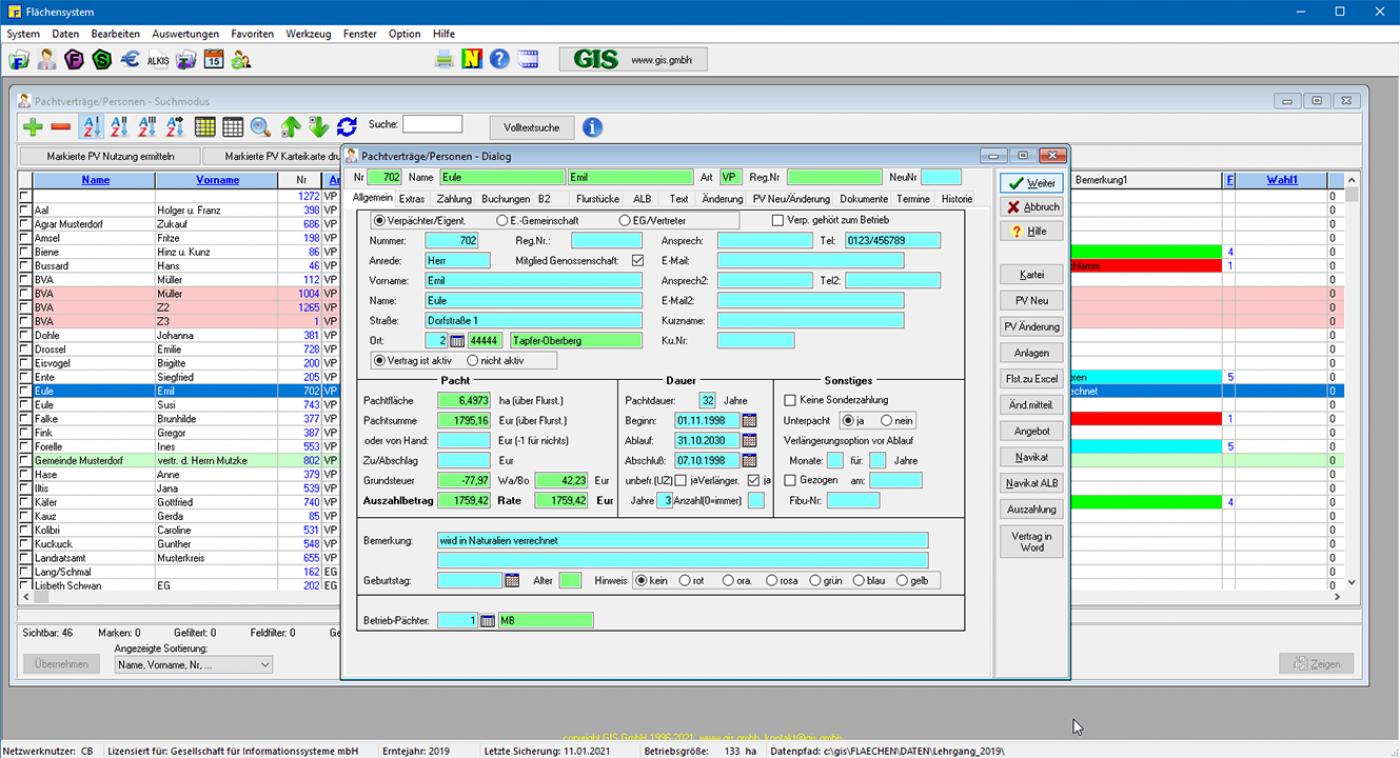Click the Weiter button
This screenshot has width=1400, height=758.
click(x=1031, y=184)
